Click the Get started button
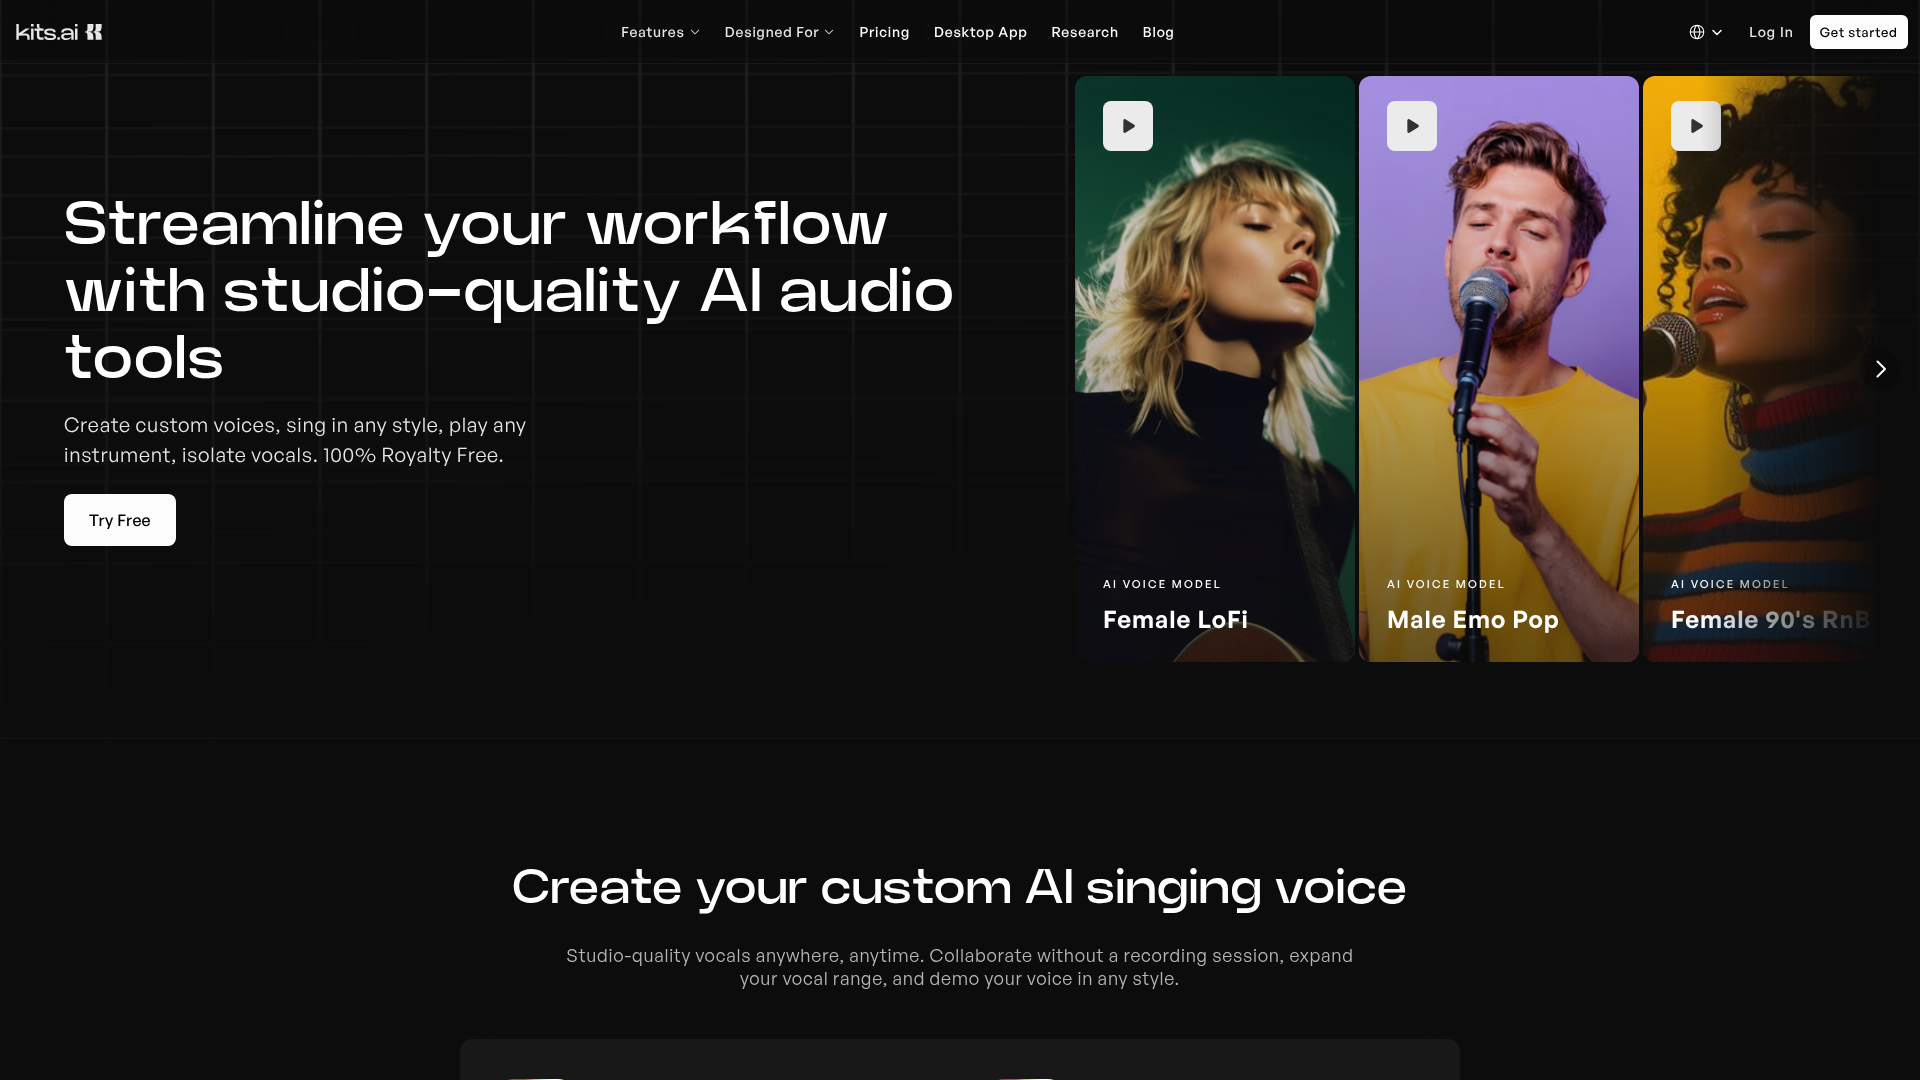 point(1857,31)
